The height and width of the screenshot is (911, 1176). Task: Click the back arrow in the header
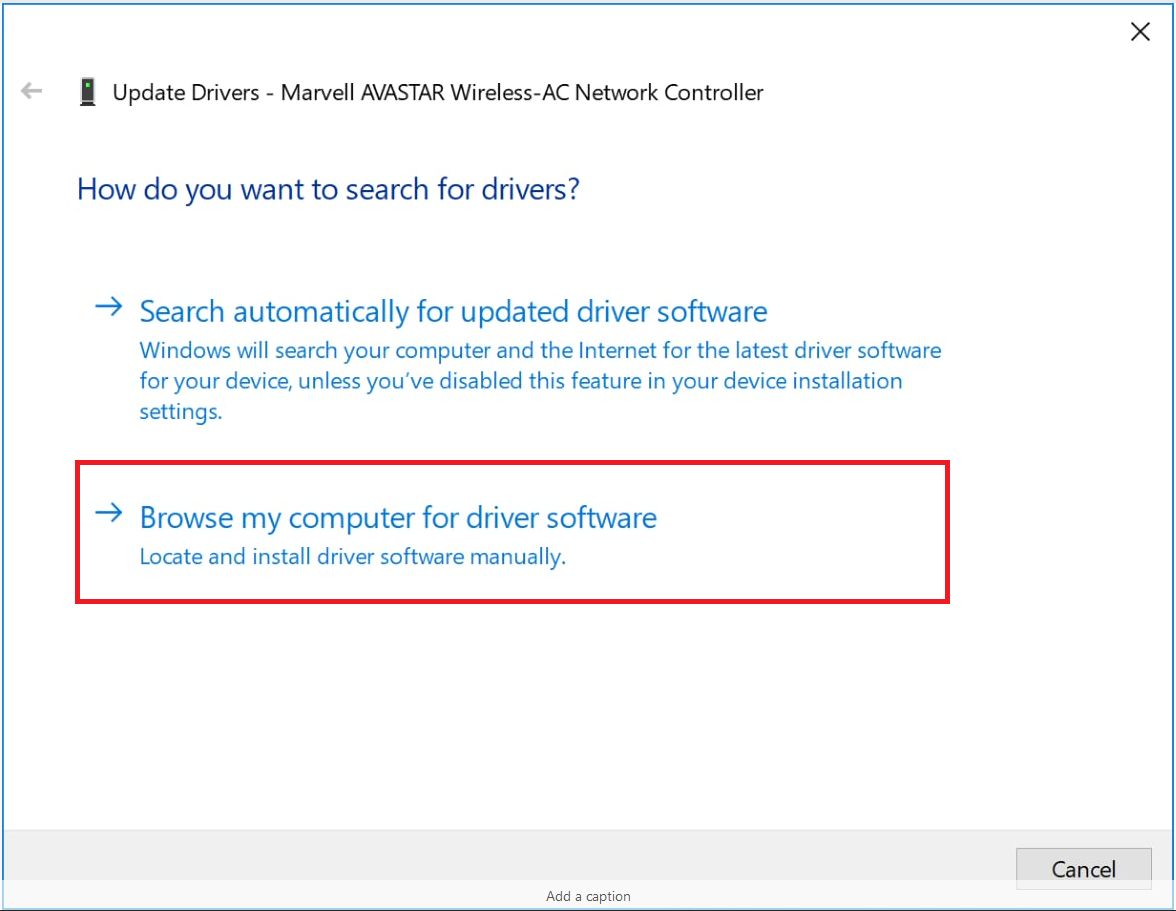click(x=32, y=91)
